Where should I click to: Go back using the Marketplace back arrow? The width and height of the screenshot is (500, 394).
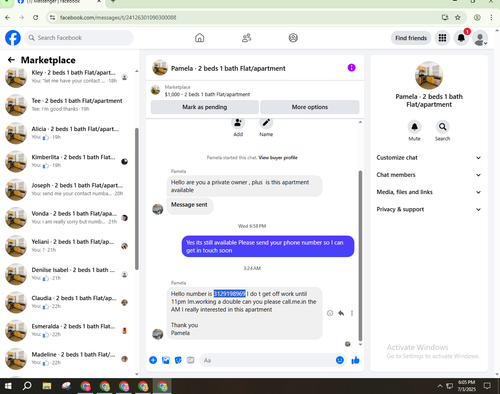tap(11, 60)
